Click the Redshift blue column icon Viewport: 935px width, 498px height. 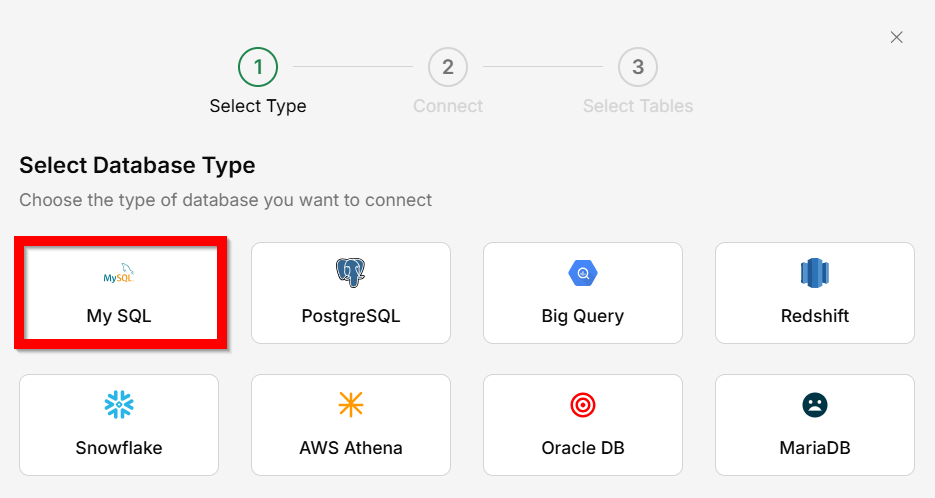[x=814, y=272]
